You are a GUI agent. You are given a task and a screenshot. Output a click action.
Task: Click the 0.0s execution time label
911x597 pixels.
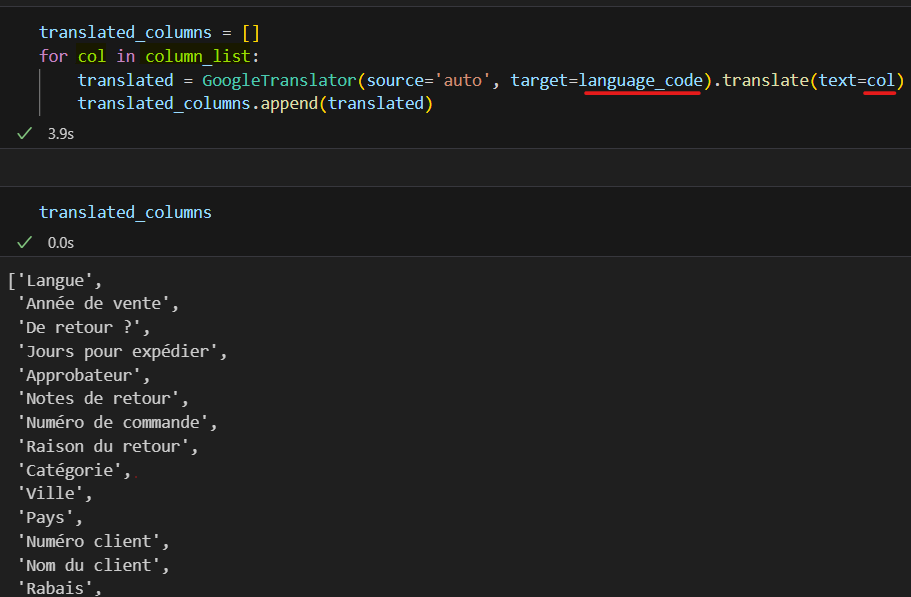click(x=60, y=242)
